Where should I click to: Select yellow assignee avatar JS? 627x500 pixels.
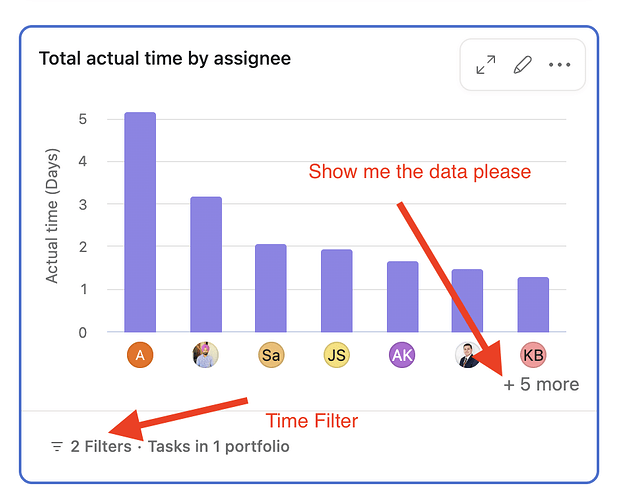click(x=337, y=355)
